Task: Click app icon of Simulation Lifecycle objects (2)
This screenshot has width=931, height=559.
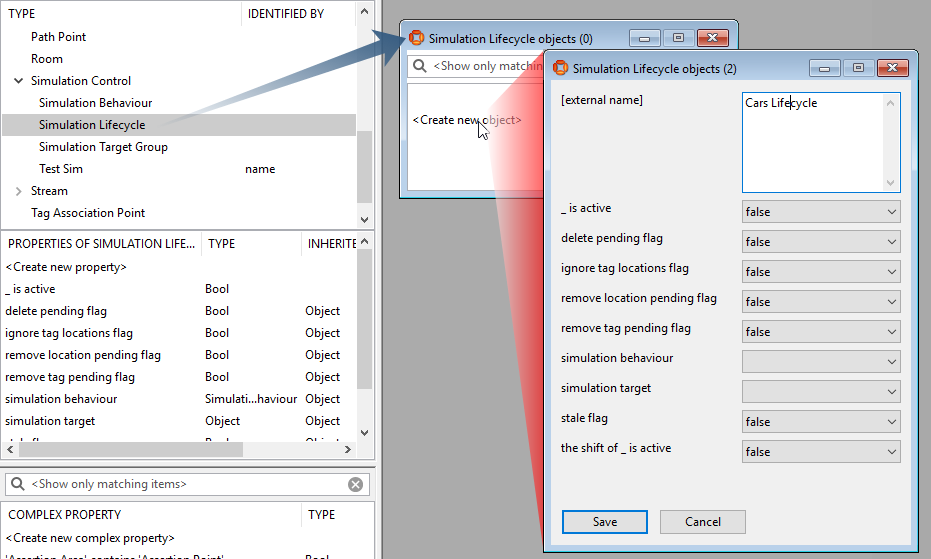Action: (560, 68)
